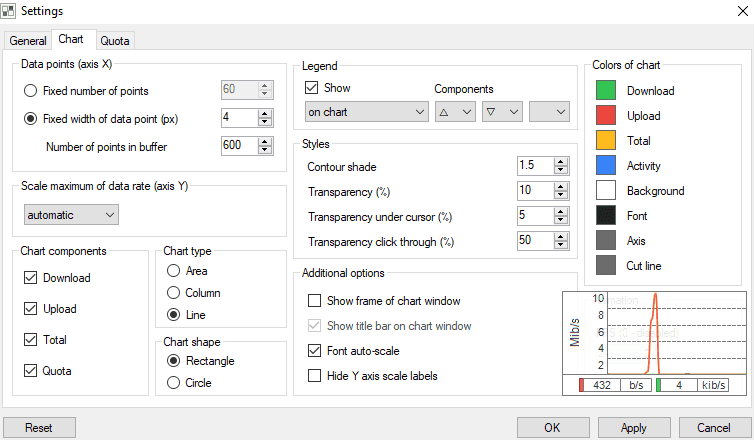Click the Apply button
The width and height of the screenshot is (756, 443).
[633, 428]
